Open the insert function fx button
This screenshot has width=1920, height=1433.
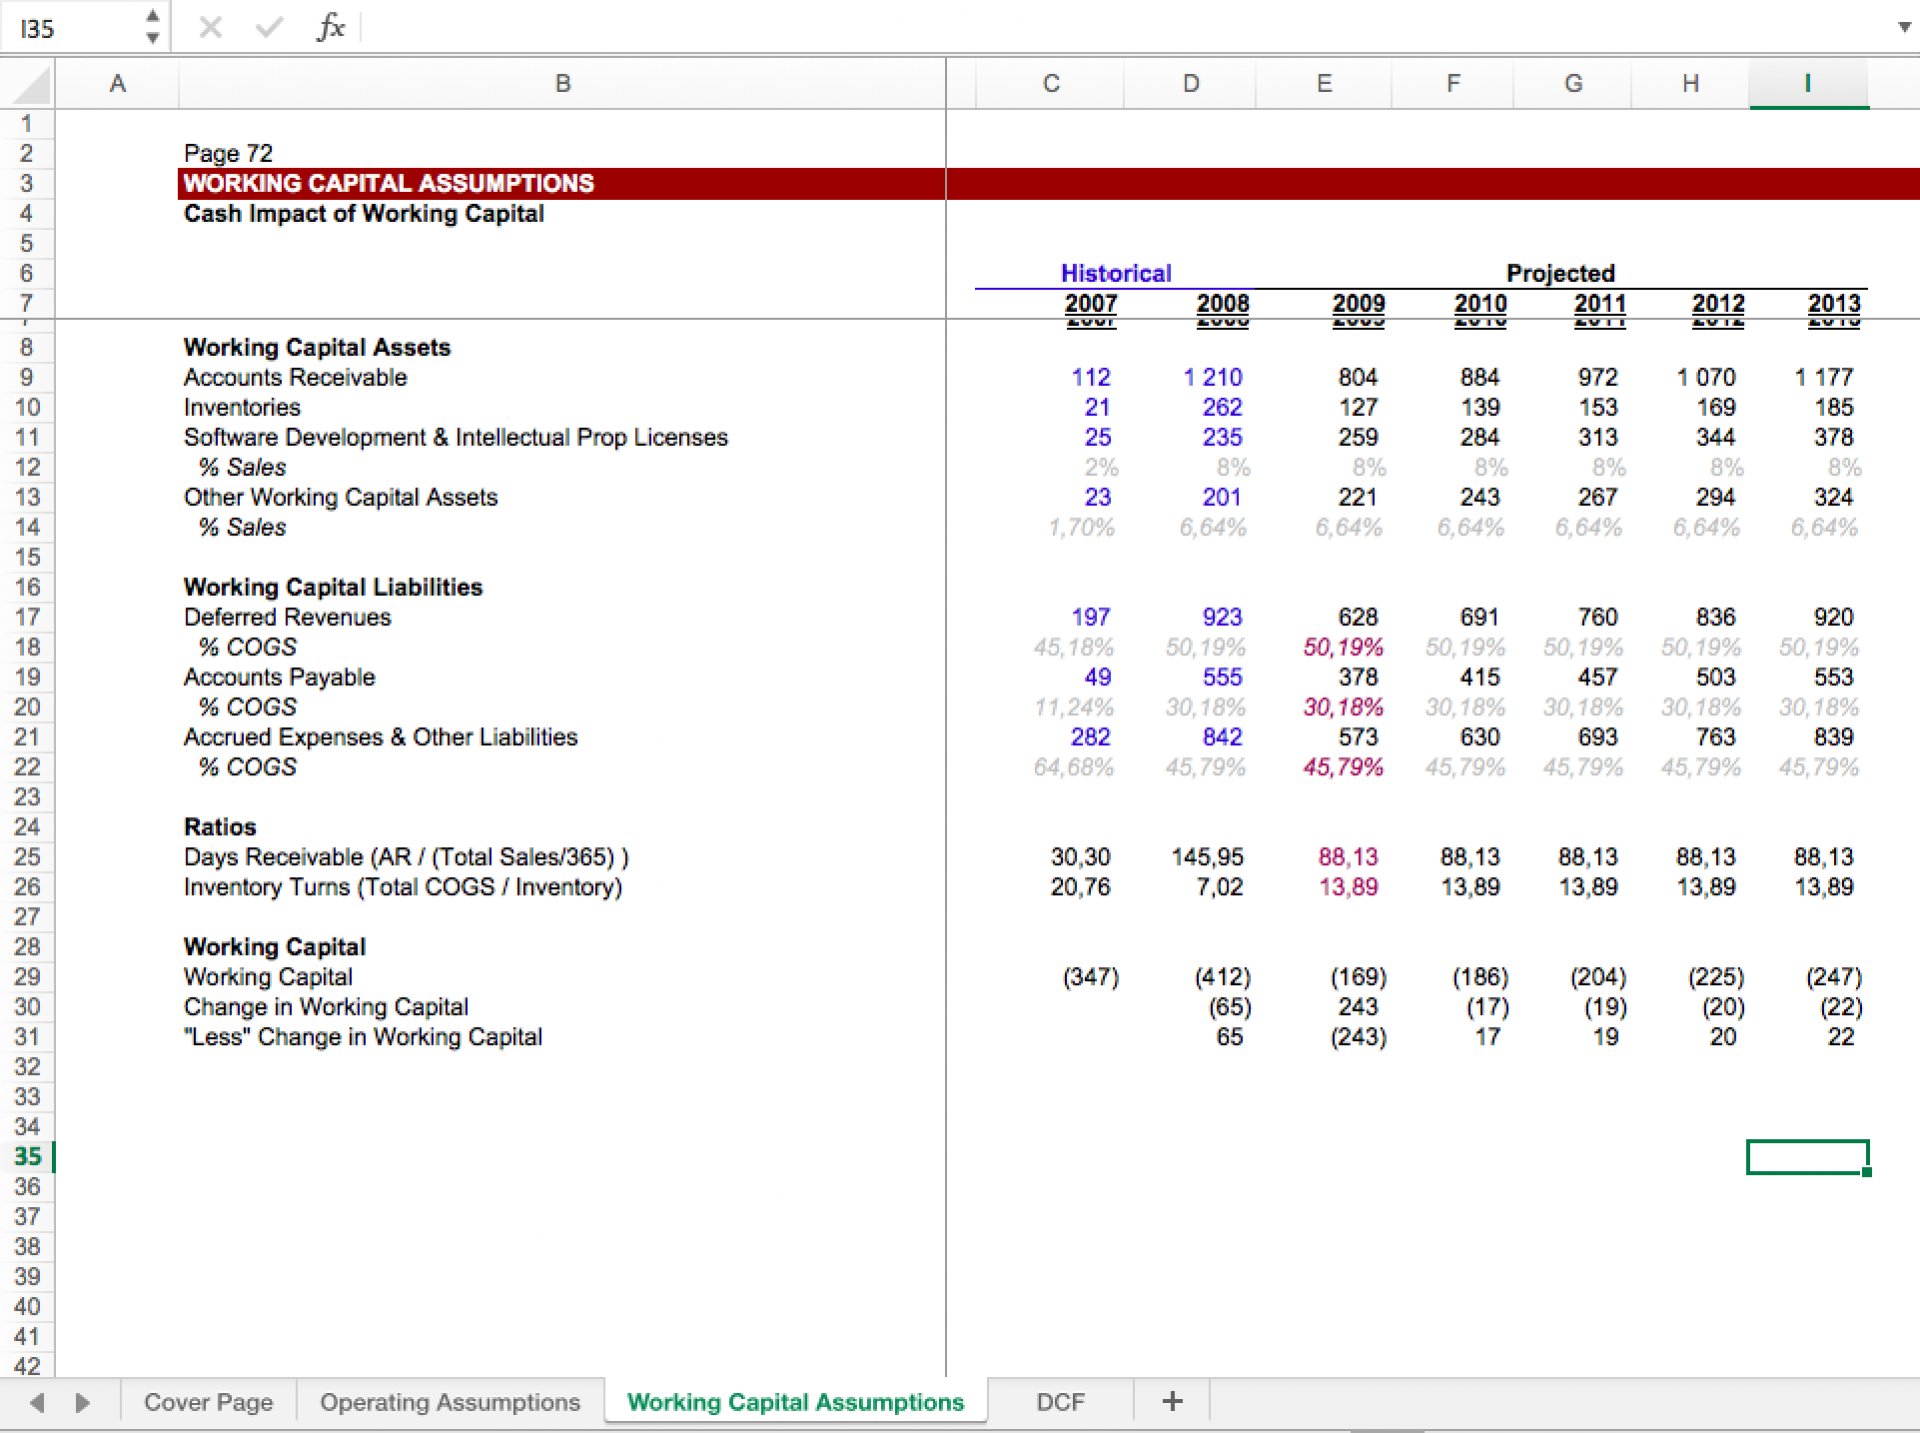coord(330,27)
